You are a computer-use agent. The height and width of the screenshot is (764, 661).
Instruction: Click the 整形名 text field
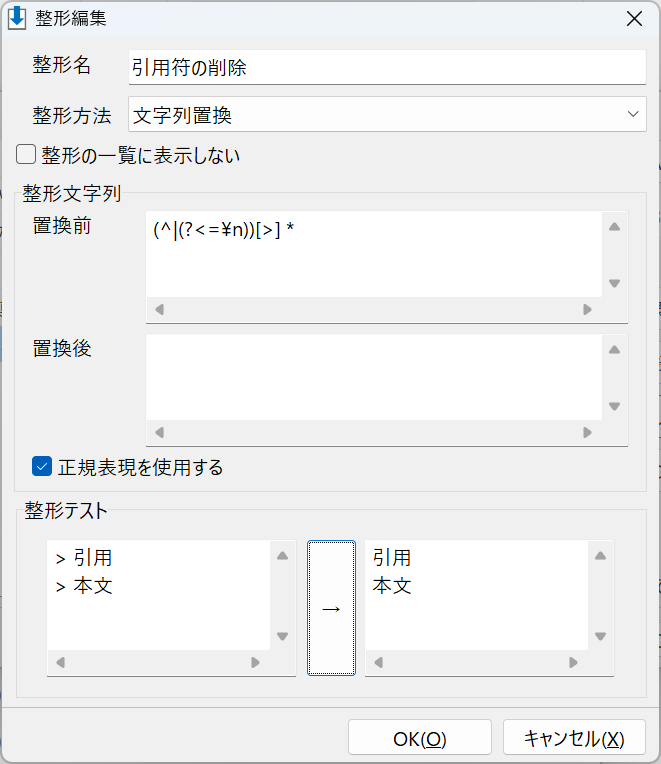click(387, 67)
